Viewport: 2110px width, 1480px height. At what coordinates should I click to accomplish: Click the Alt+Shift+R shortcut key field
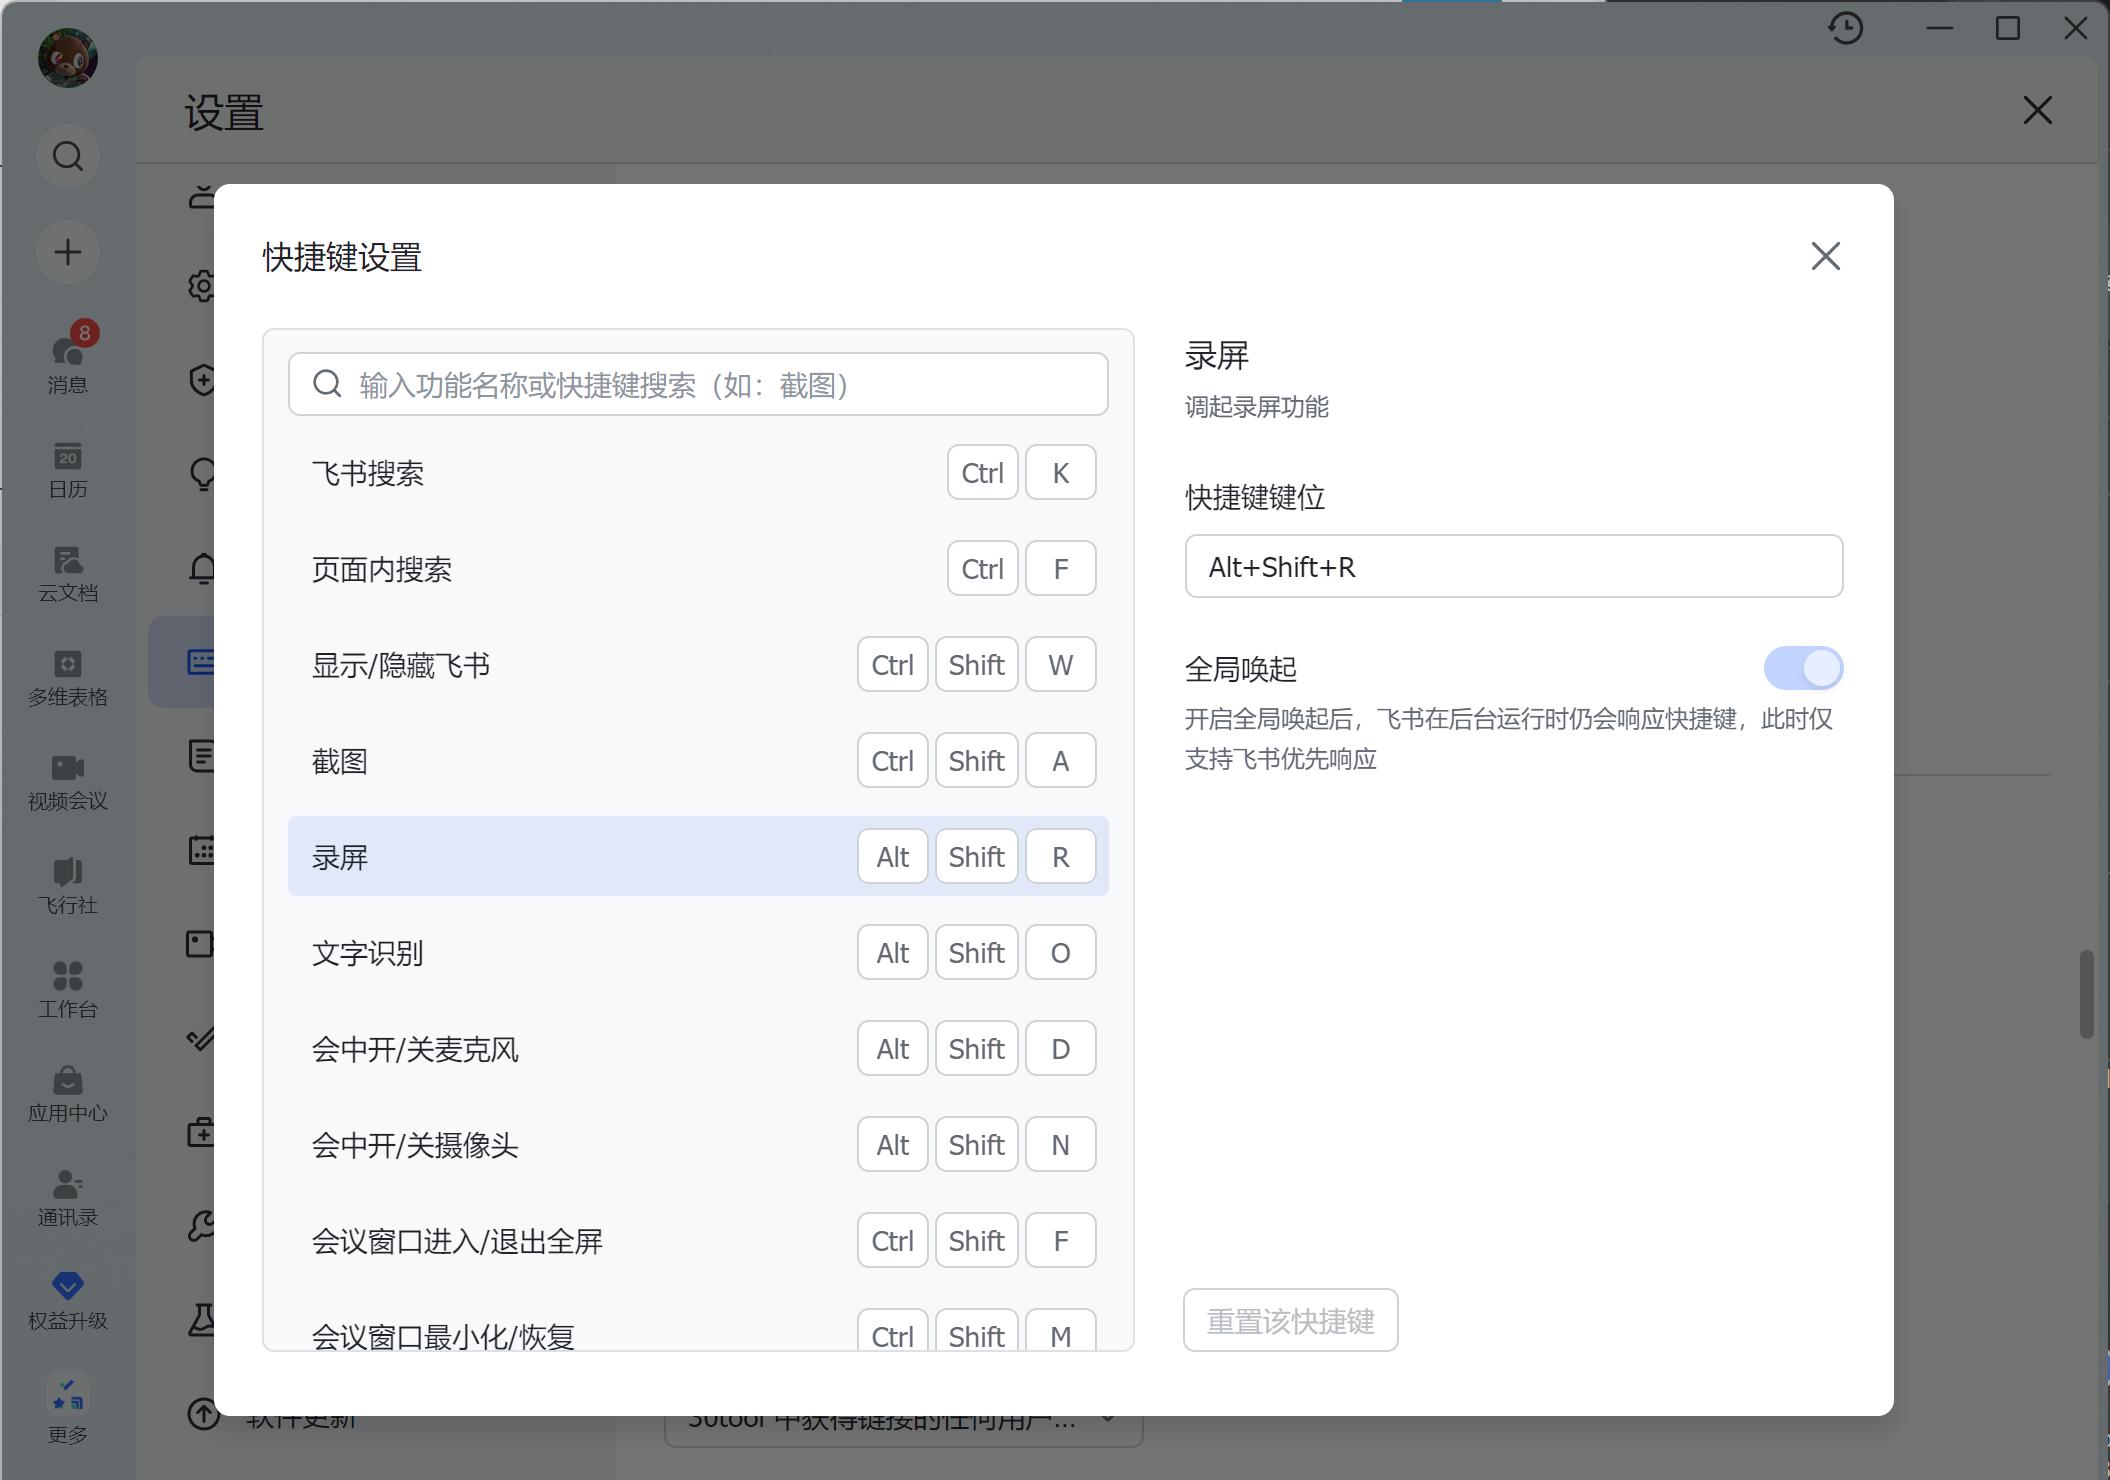point(1512,567)
